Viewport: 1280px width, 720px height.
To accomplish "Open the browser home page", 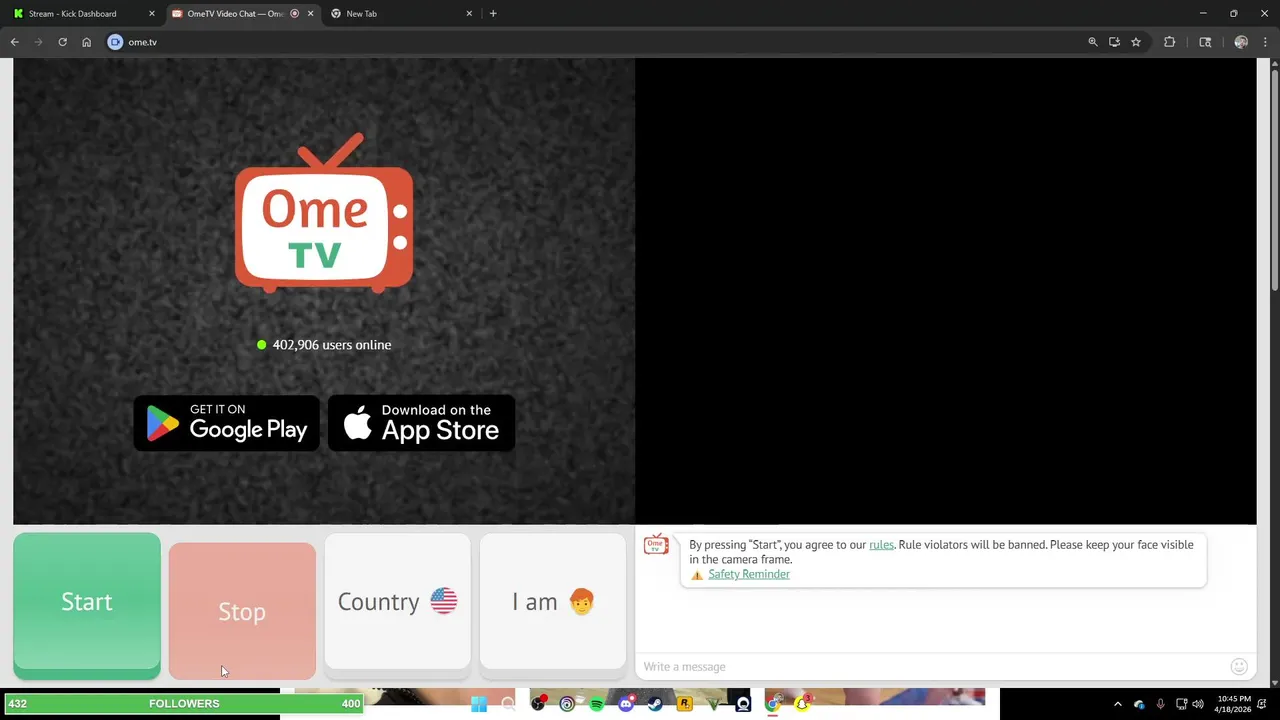I will (x=86, y=42).
